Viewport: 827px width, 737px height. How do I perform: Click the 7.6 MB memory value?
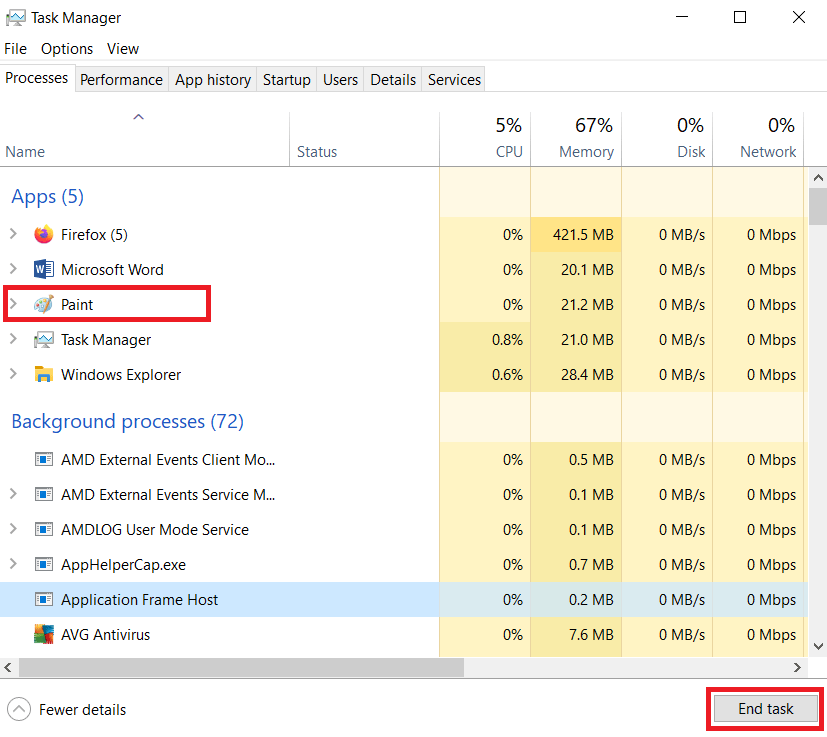(x=591, y=634)
